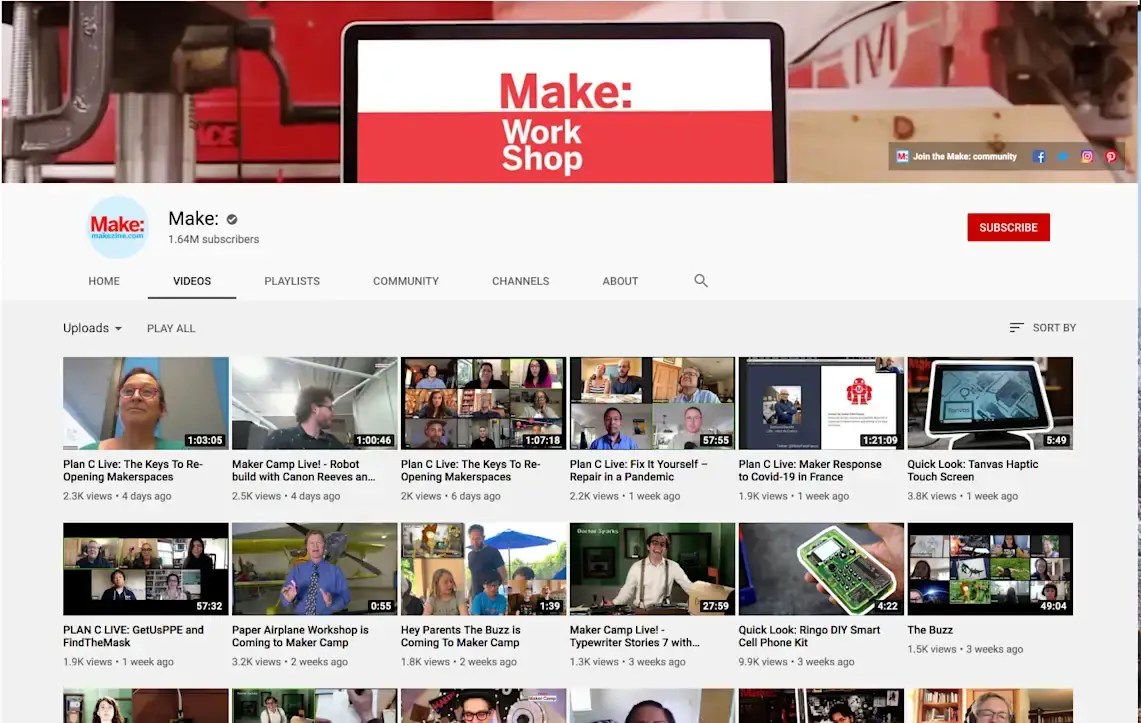Open the Sort By menu
Image resolution: width=1141 pixels, height=723 pixels.
click(1043, 328)
